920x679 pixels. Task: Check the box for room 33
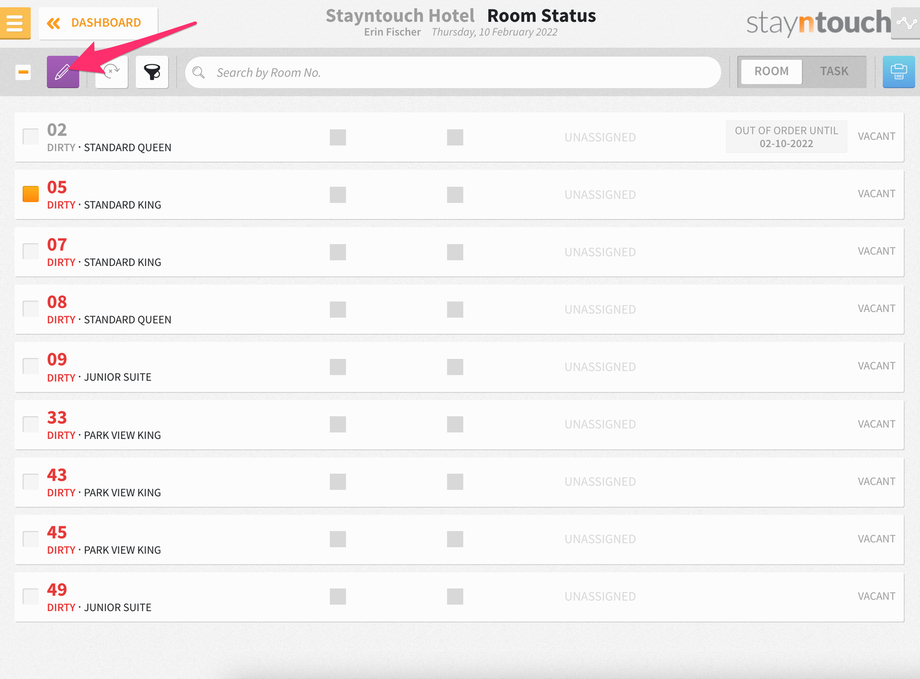click(31, 424)
